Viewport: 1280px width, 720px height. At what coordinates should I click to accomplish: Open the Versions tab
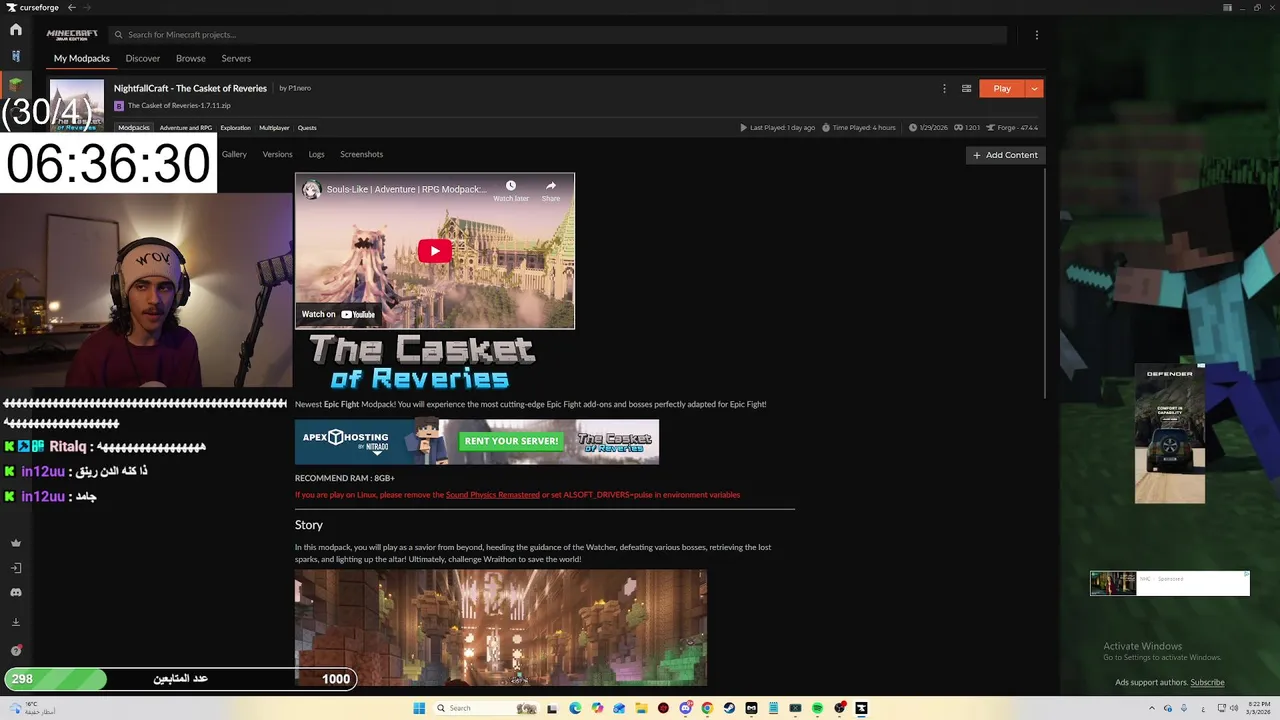point(277,154)
